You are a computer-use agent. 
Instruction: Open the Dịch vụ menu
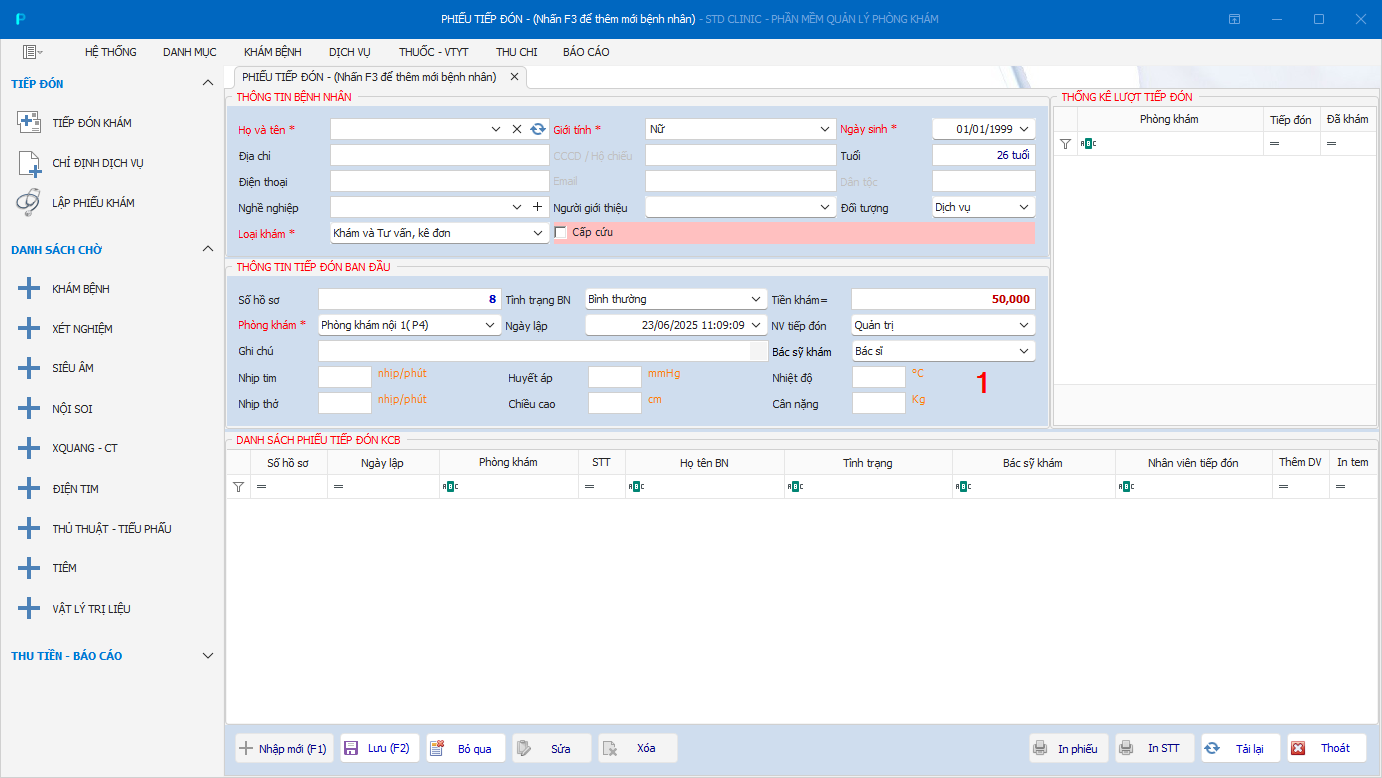pos(350,52)
